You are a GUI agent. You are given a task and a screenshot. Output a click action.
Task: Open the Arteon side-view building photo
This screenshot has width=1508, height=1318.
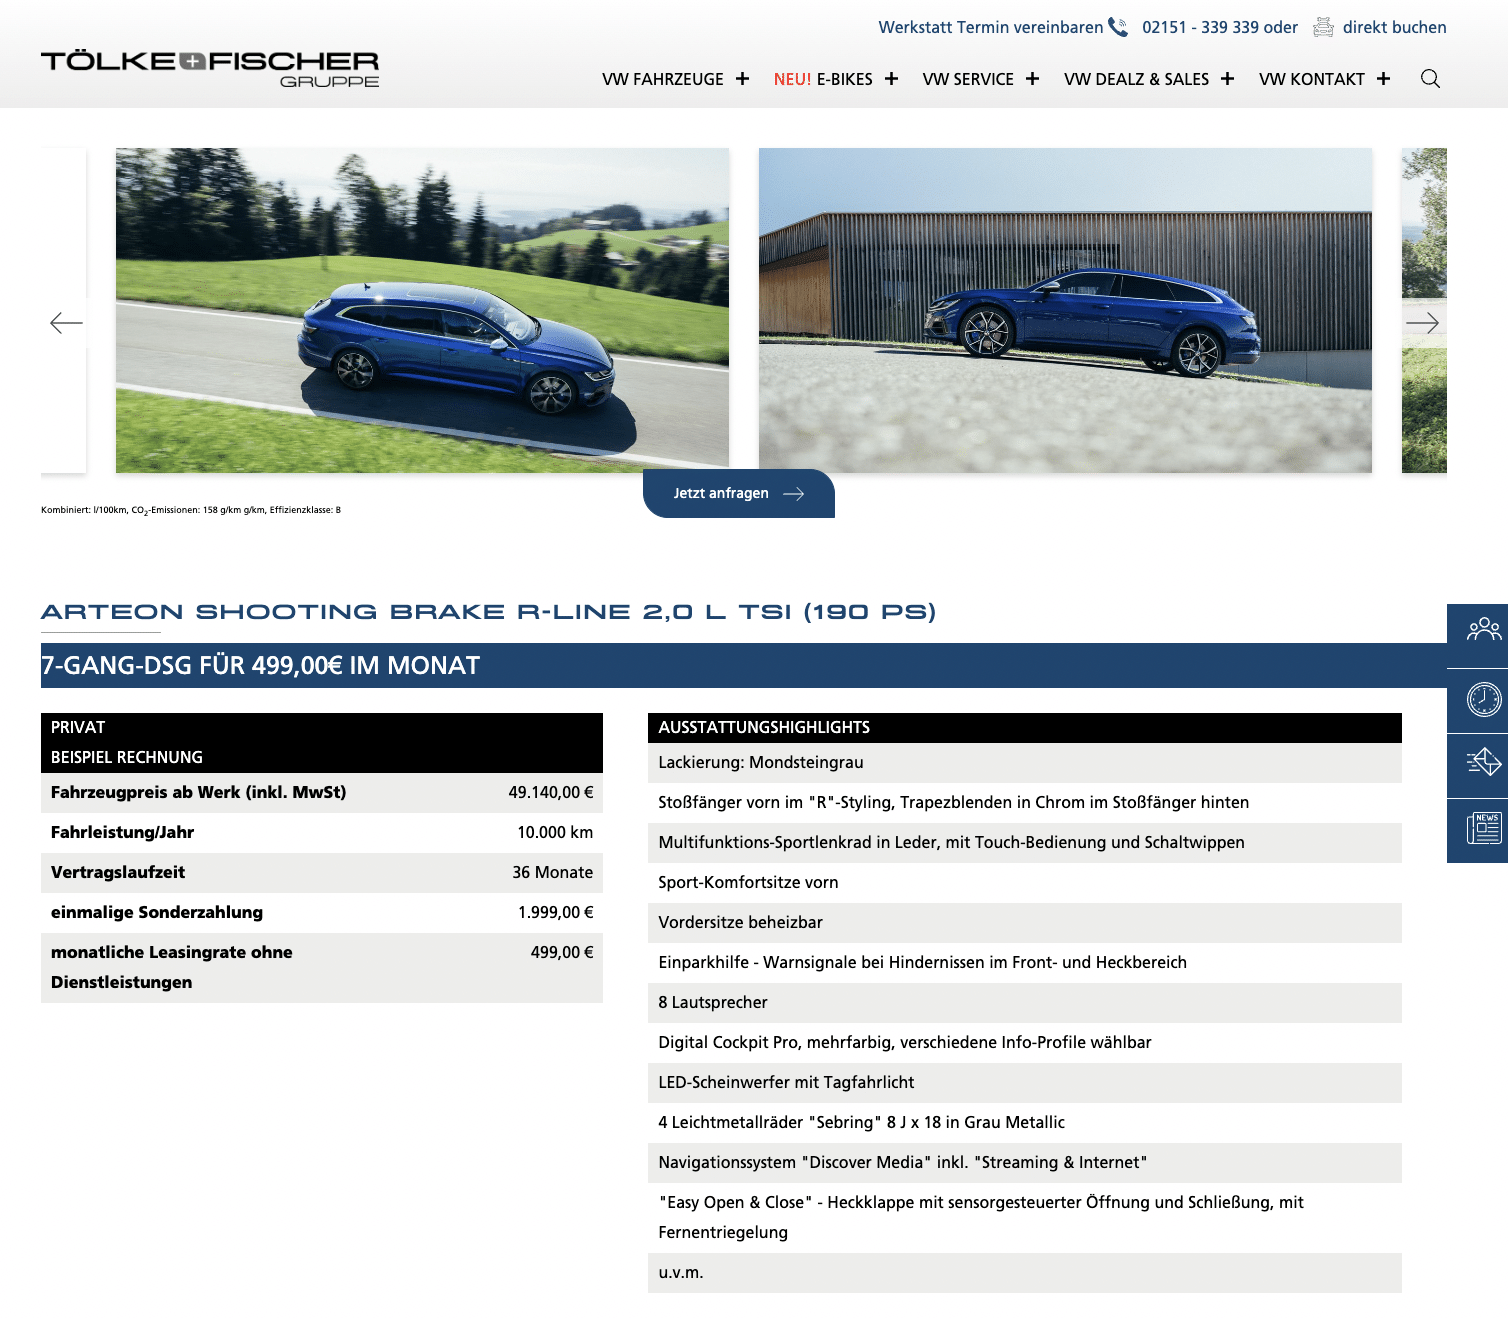click(x=1065, y=310)
